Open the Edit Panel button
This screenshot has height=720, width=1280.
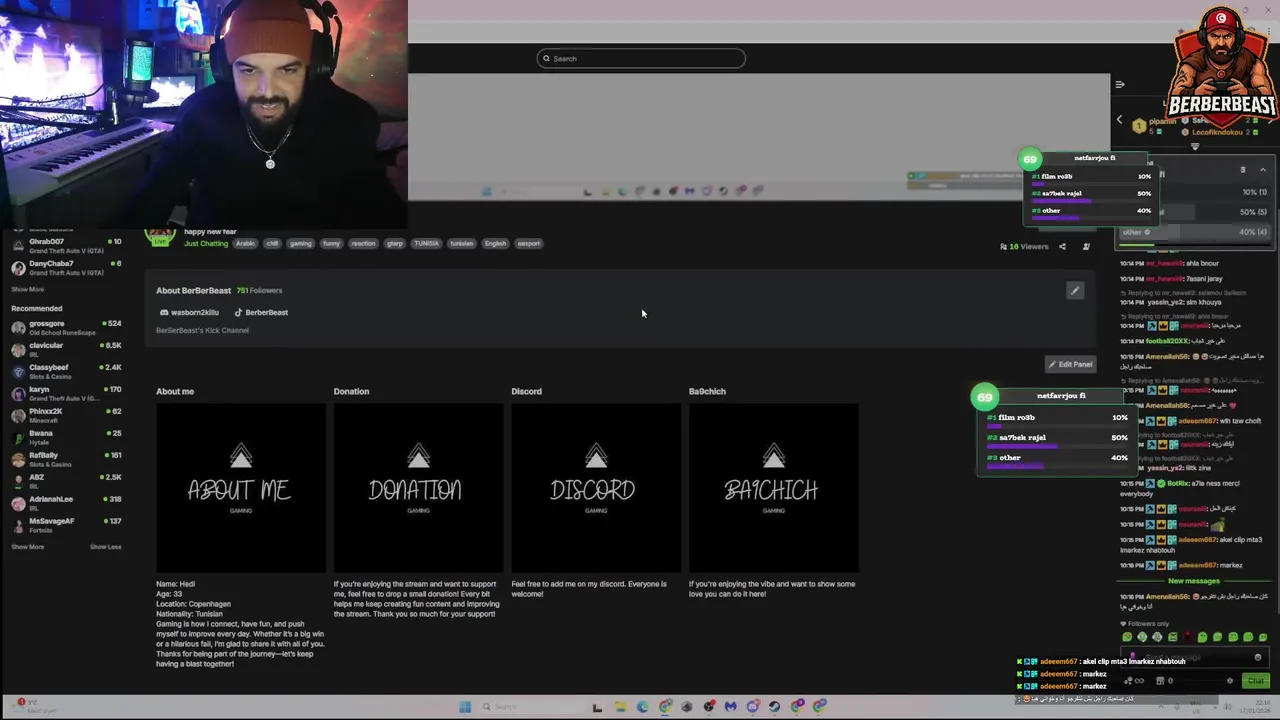pyautogui.click(x=1070, y=364)
